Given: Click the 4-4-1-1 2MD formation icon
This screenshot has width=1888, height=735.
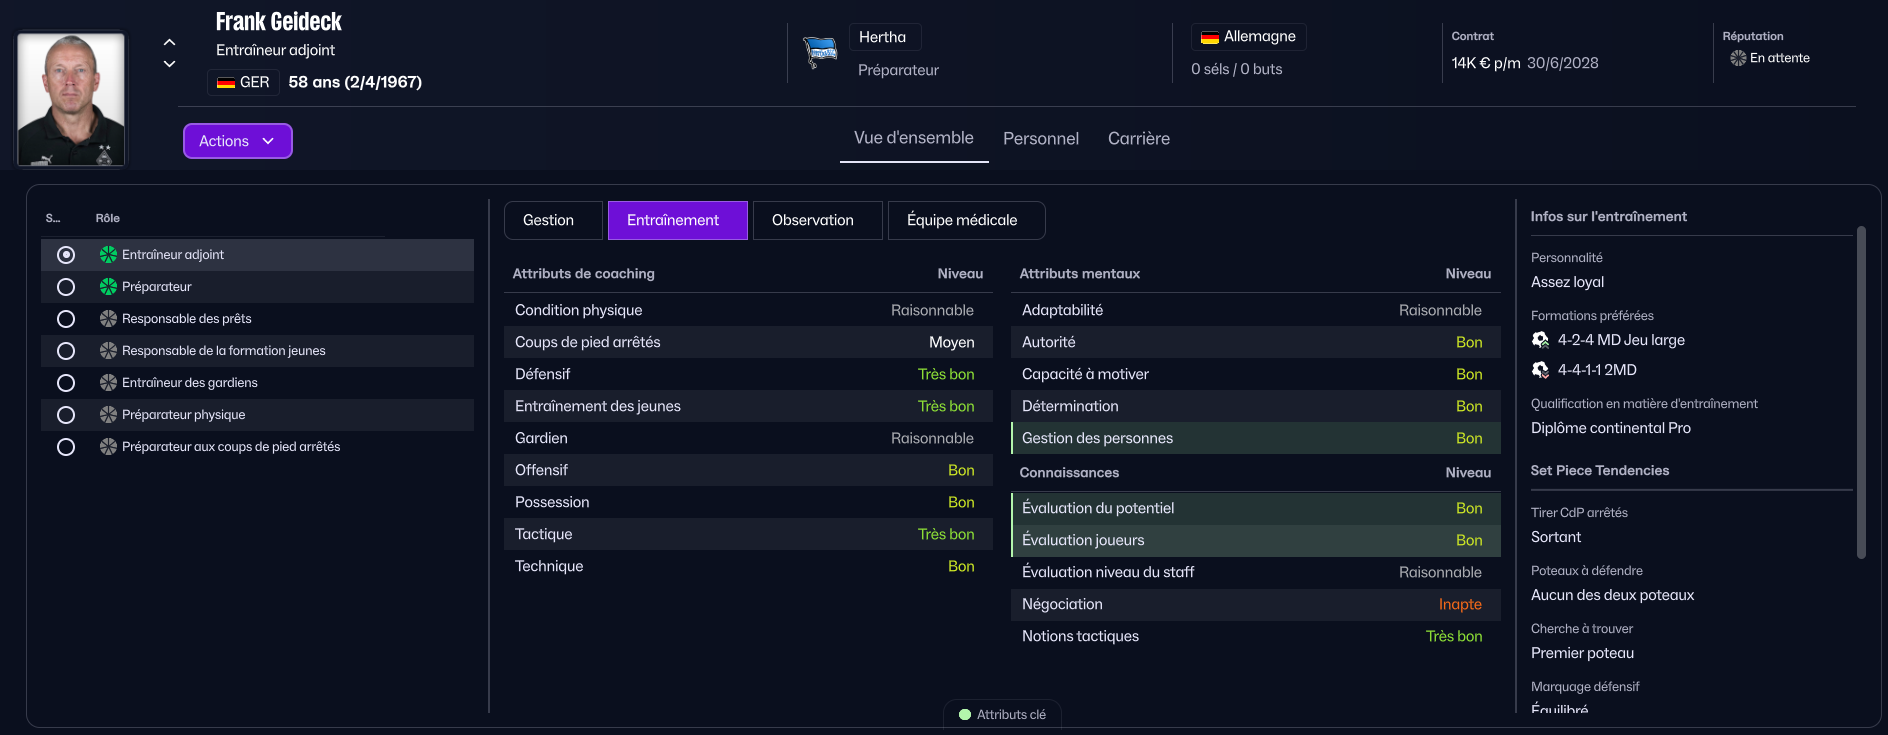Looking at the screenshot, I should 1540,370.
